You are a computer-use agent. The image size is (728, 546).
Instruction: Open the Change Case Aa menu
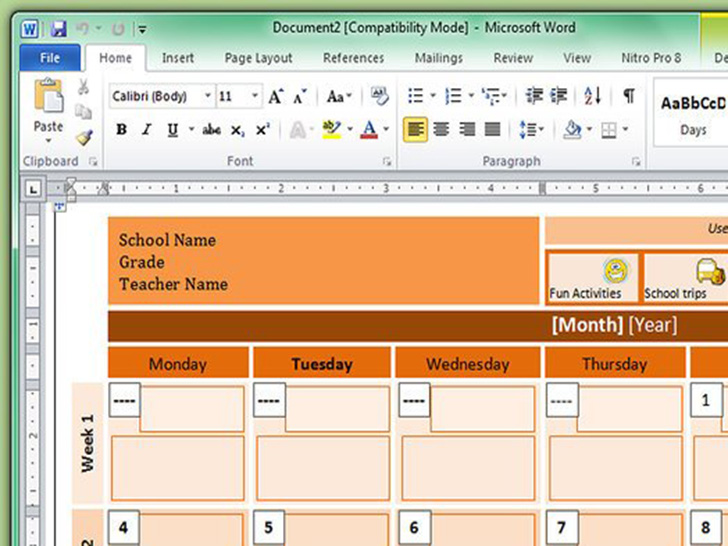[x=338, y=96]
